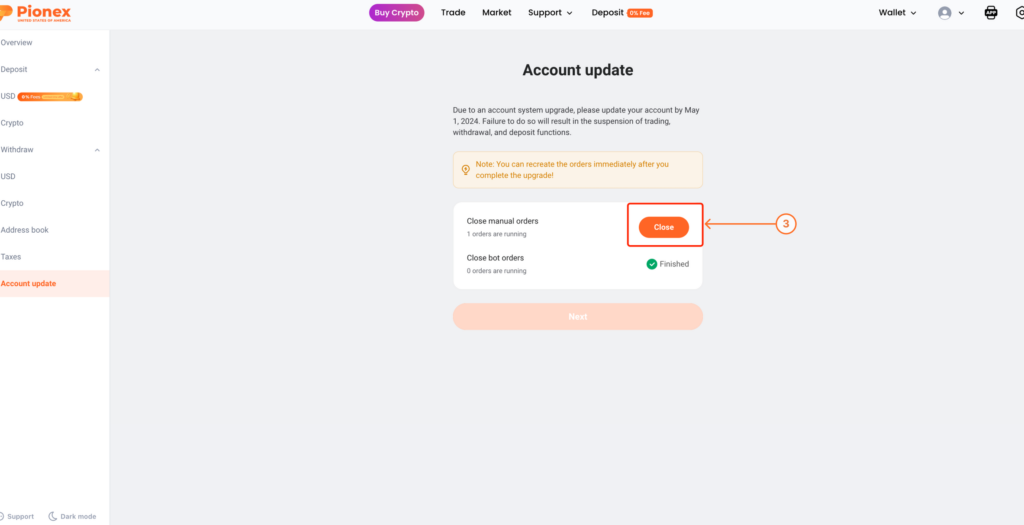
Task: Select Address book in sidebar
Action: 25,230
